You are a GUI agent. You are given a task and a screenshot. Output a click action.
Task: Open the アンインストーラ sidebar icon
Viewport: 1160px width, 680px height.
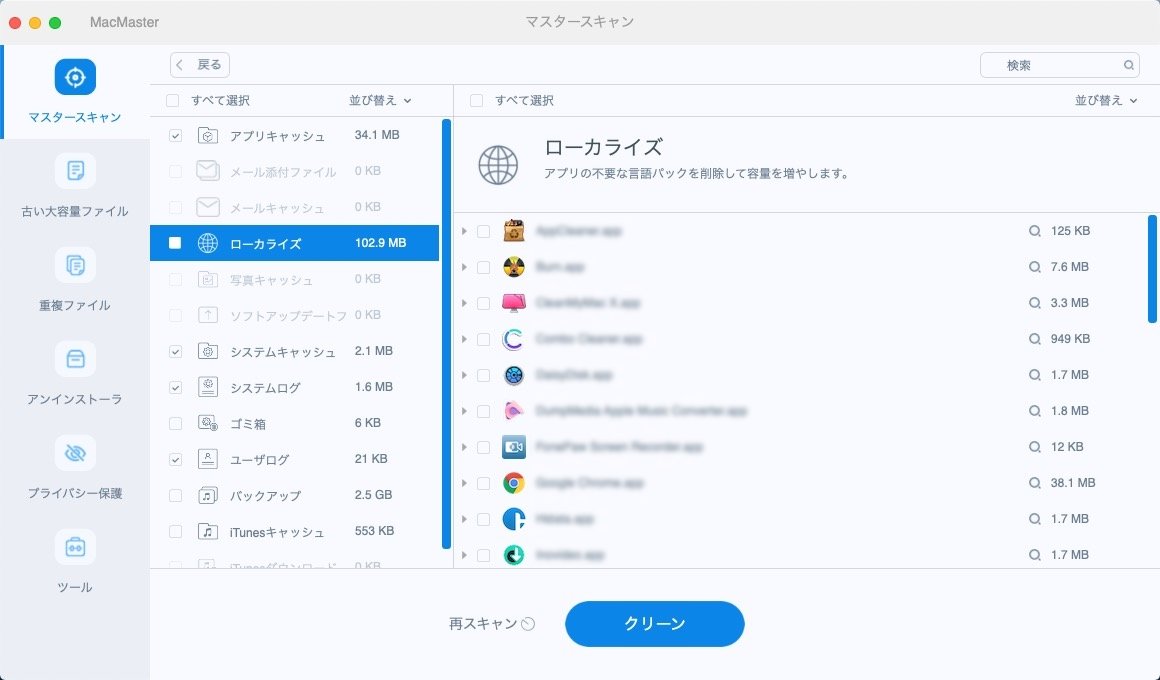tap(75, 359)
